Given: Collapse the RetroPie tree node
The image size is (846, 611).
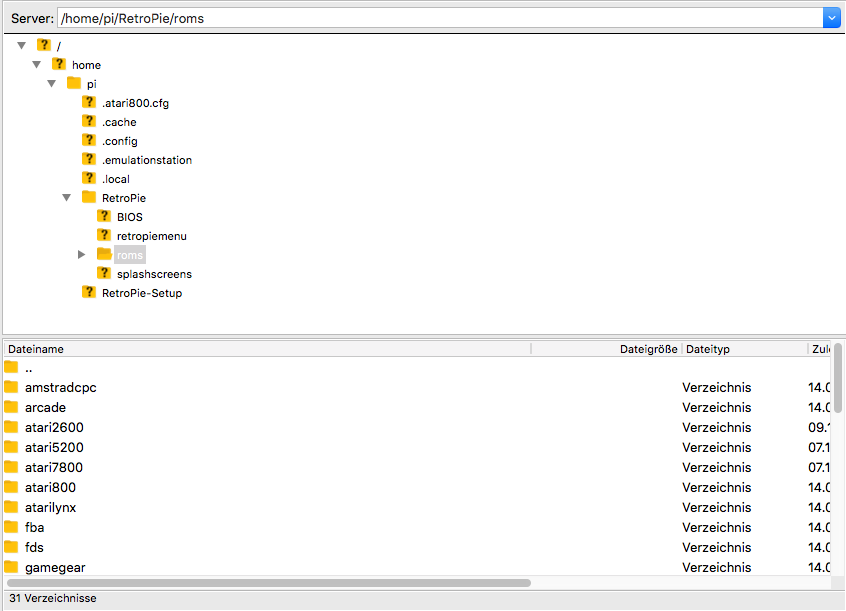Looking at the screenshot, I should click(67, 198).
